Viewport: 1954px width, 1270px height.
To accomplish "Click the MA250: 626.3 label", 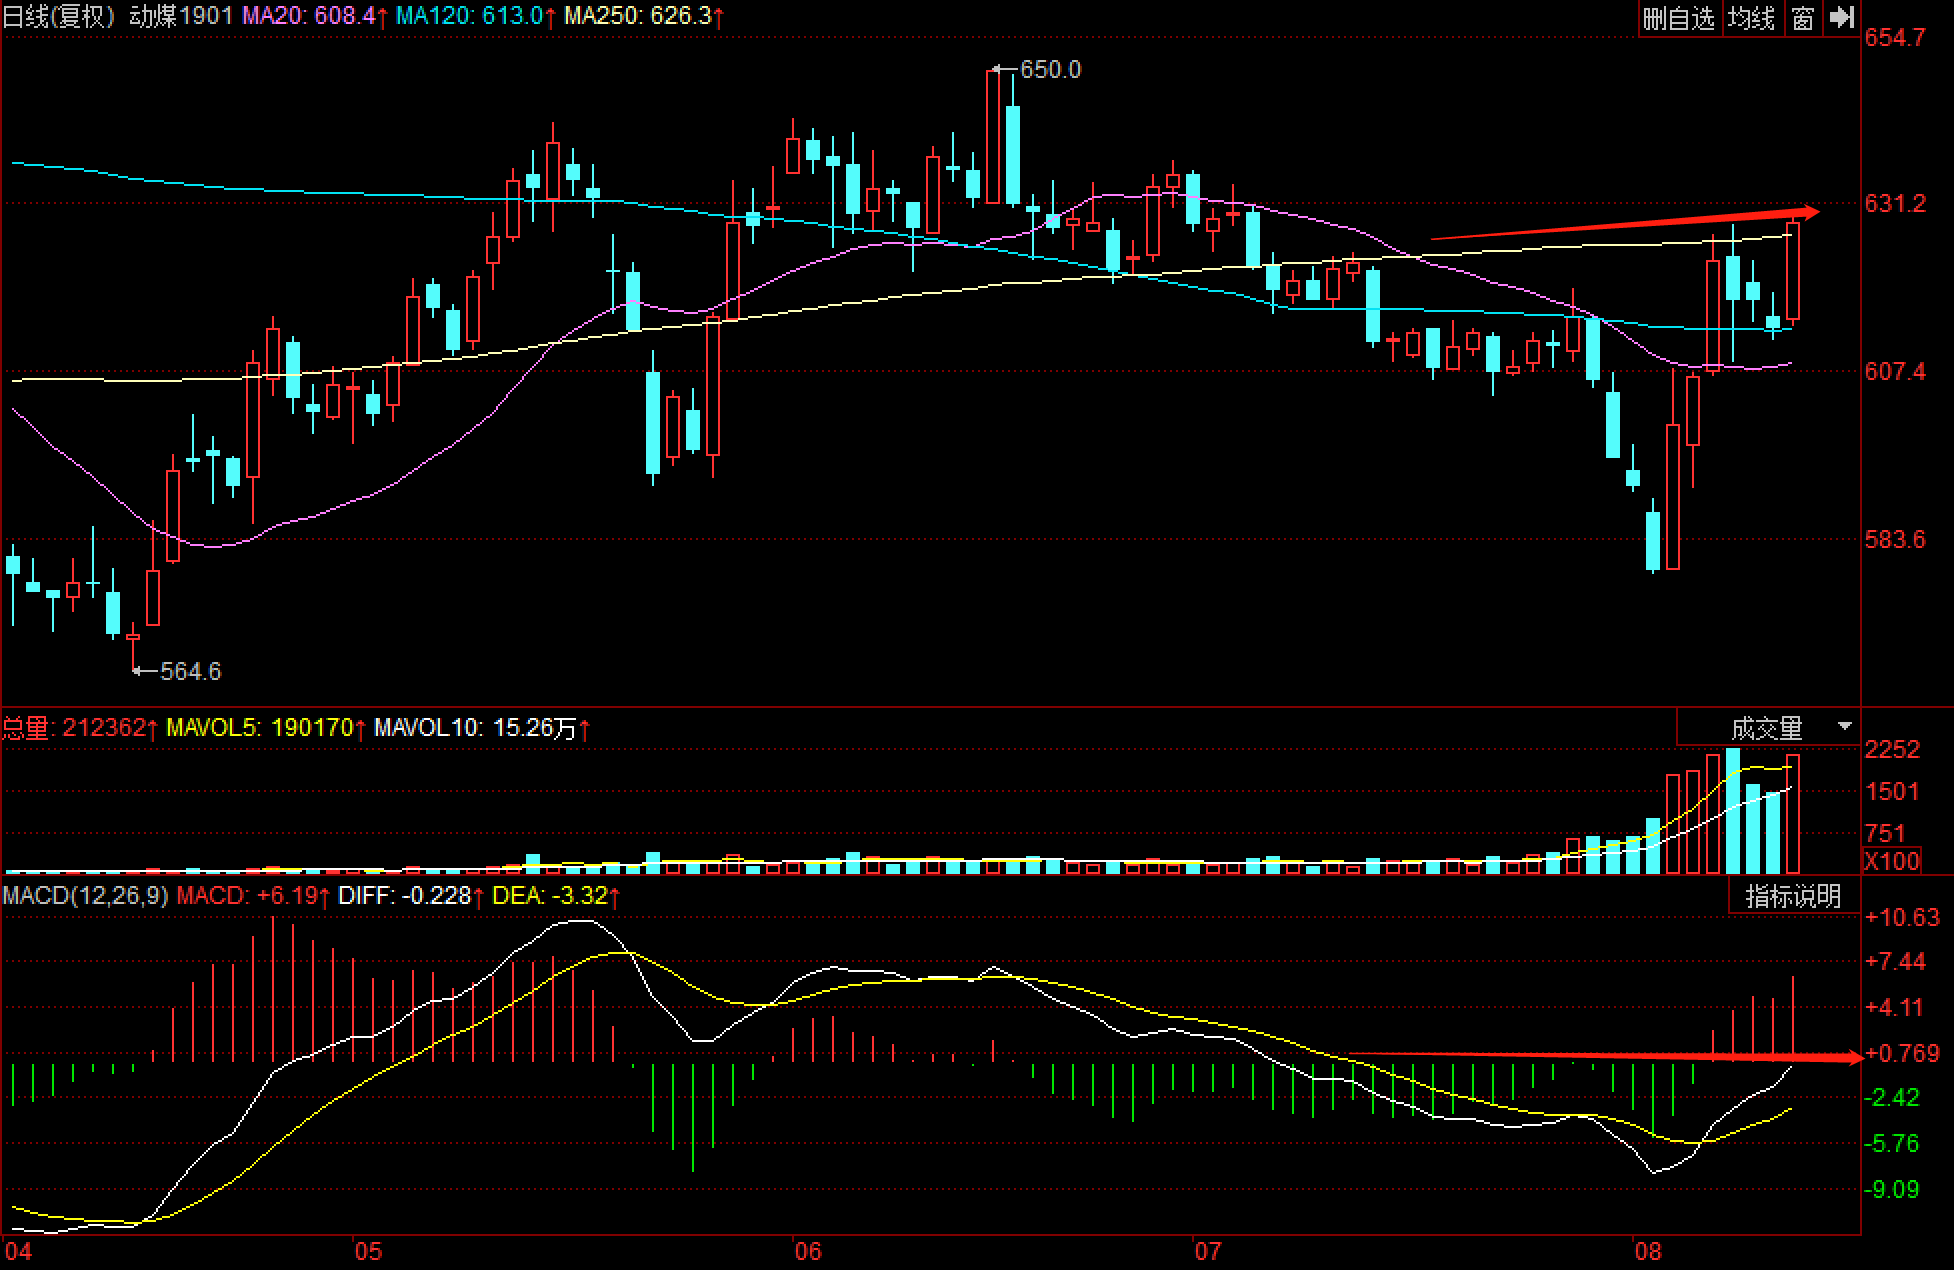I will coord(644,16).
